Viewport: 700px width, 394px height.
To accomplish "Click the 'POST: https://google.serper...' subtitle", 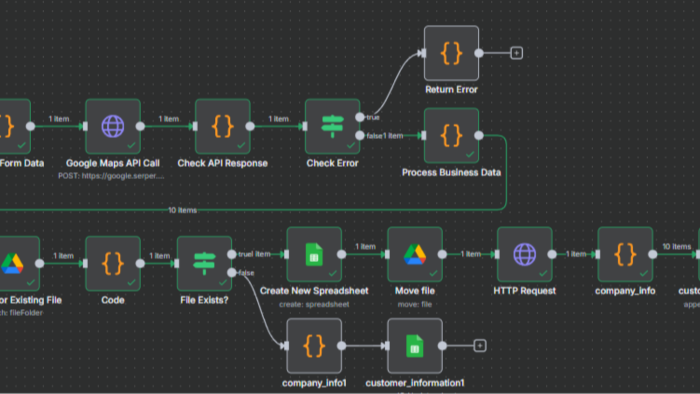I will pyautogui.click(x=111, y=176).
